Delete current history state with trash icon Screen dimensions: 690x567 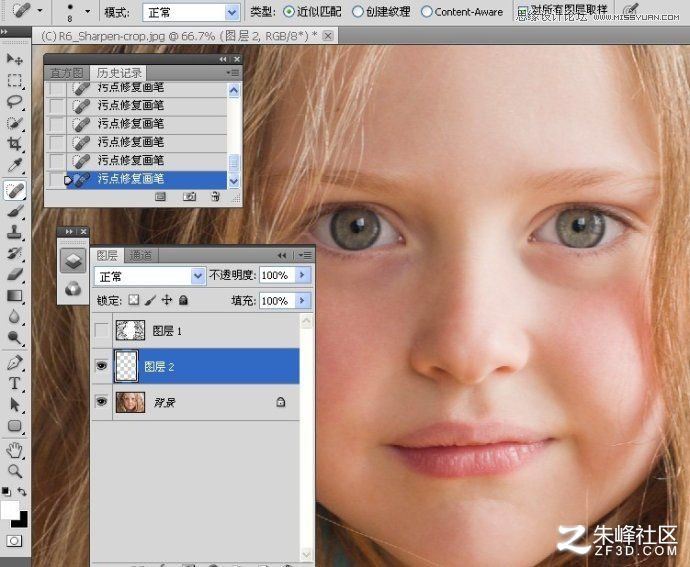coord(215,196)
